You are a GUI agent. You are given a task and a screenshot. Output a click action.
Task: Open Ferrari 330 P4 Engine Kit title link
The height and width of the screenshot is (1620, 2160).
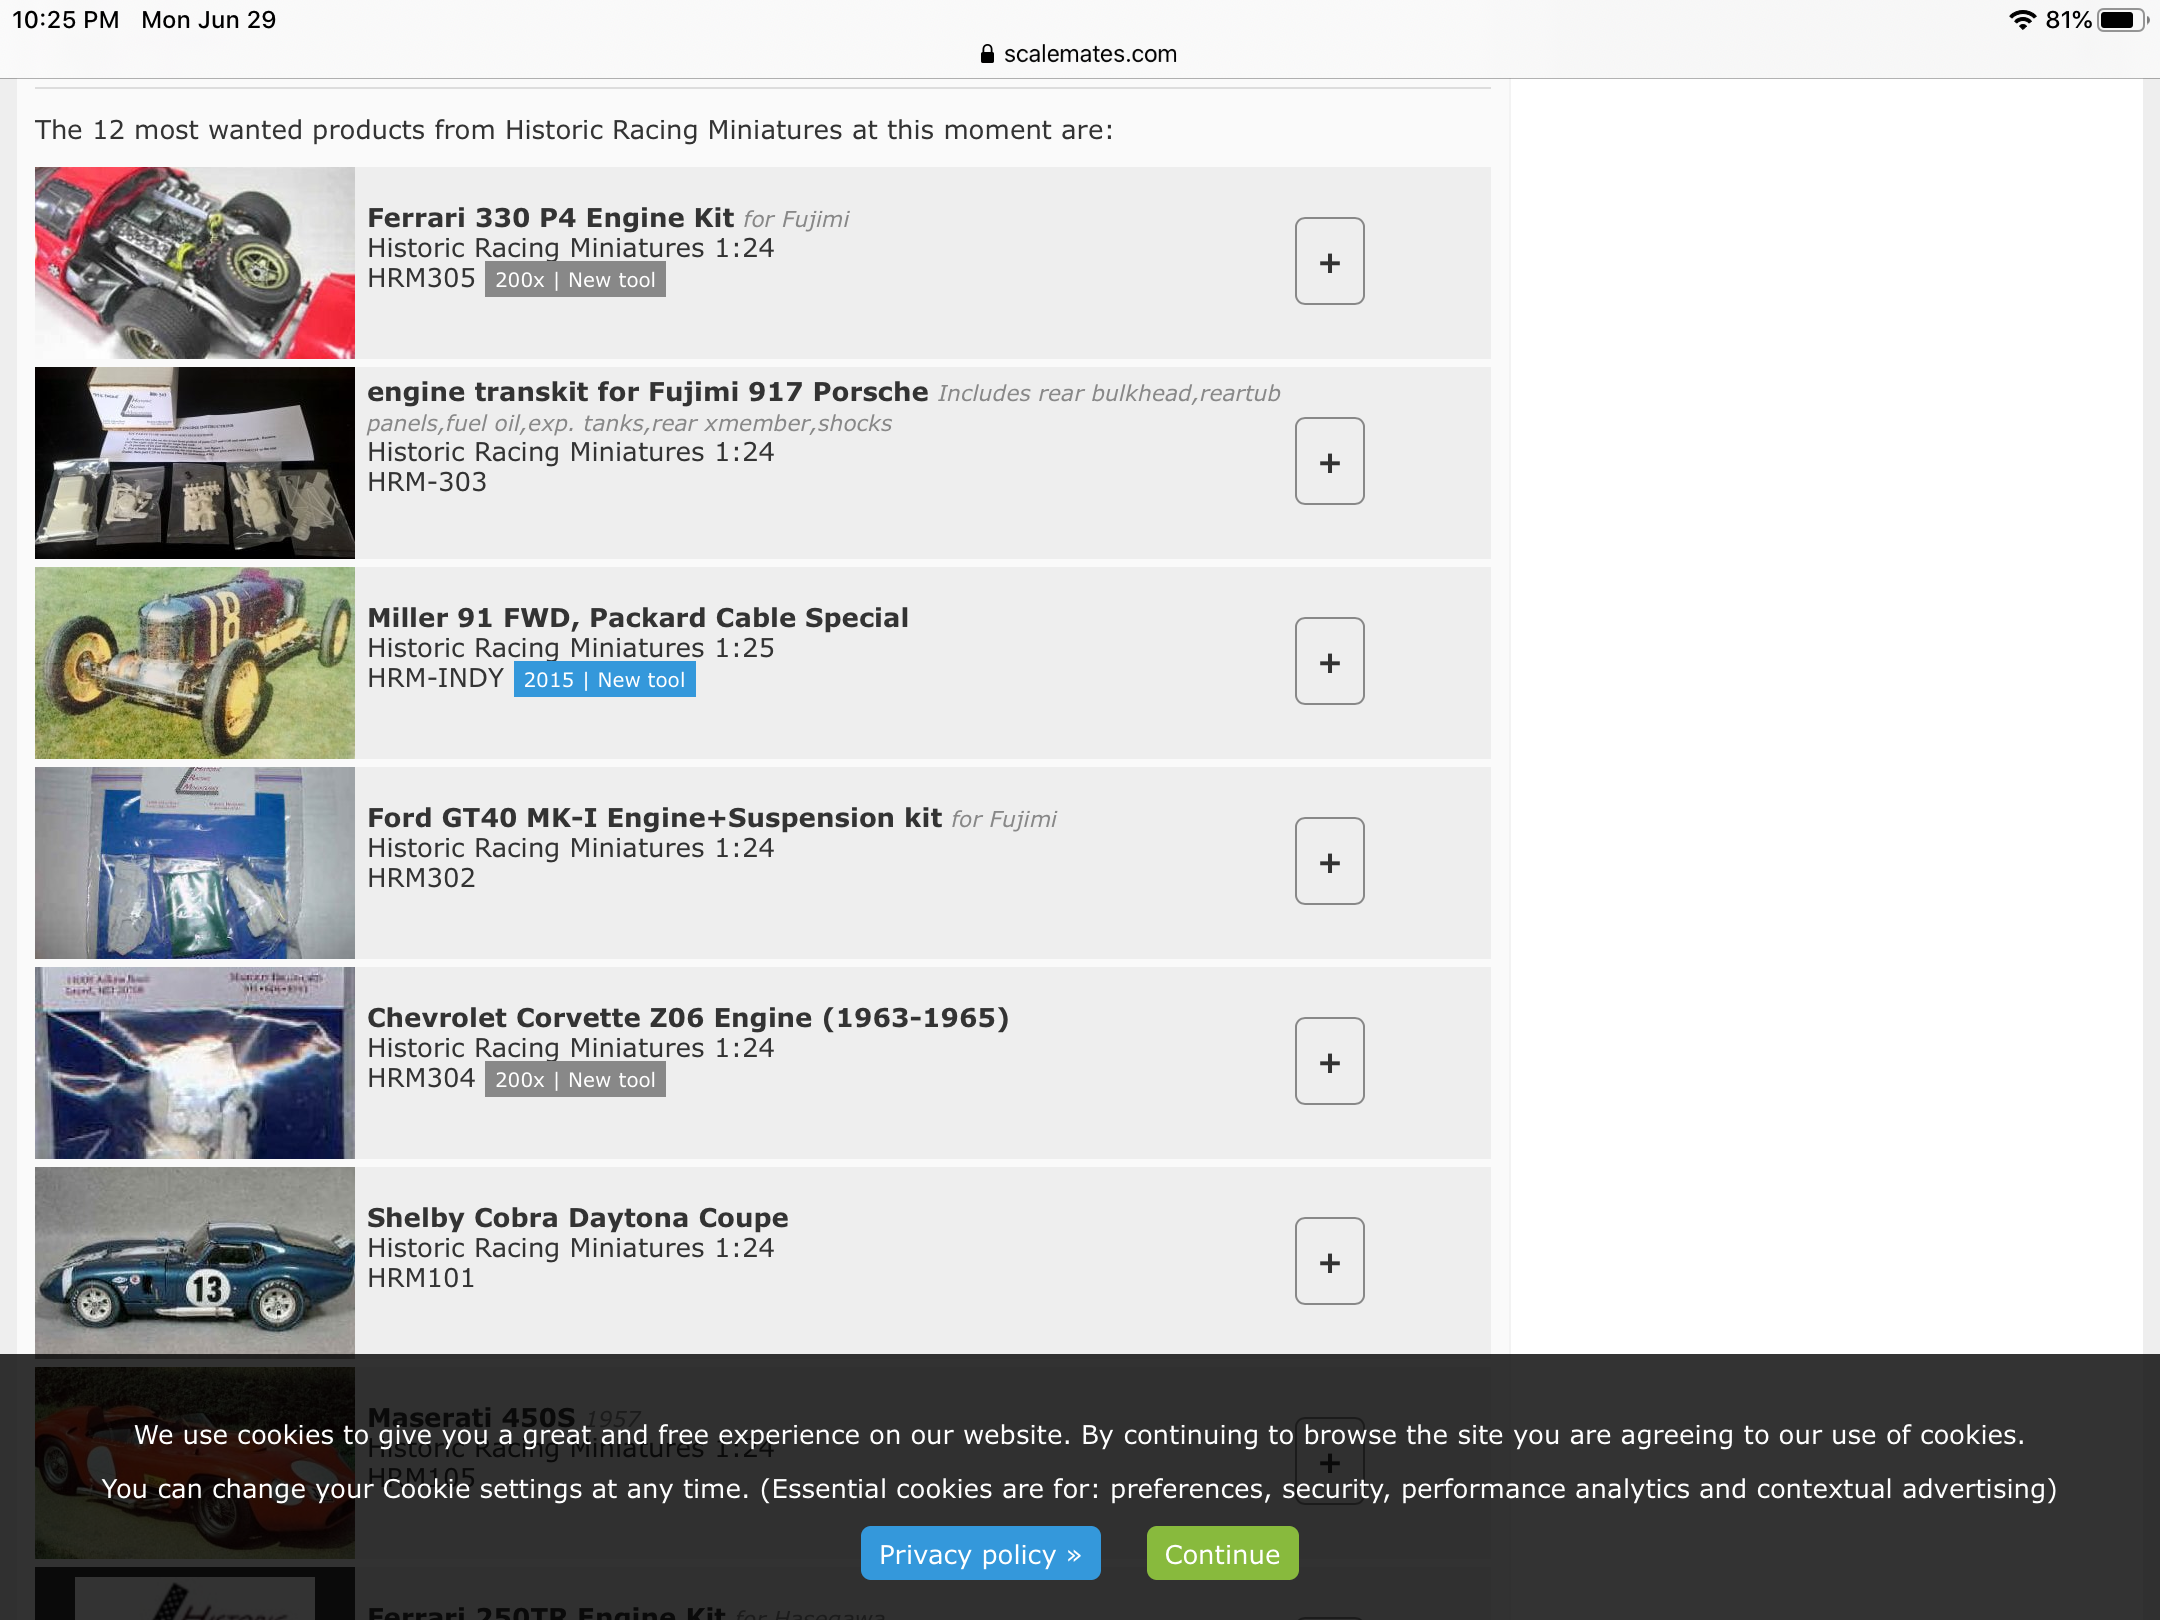coord(550,218)
